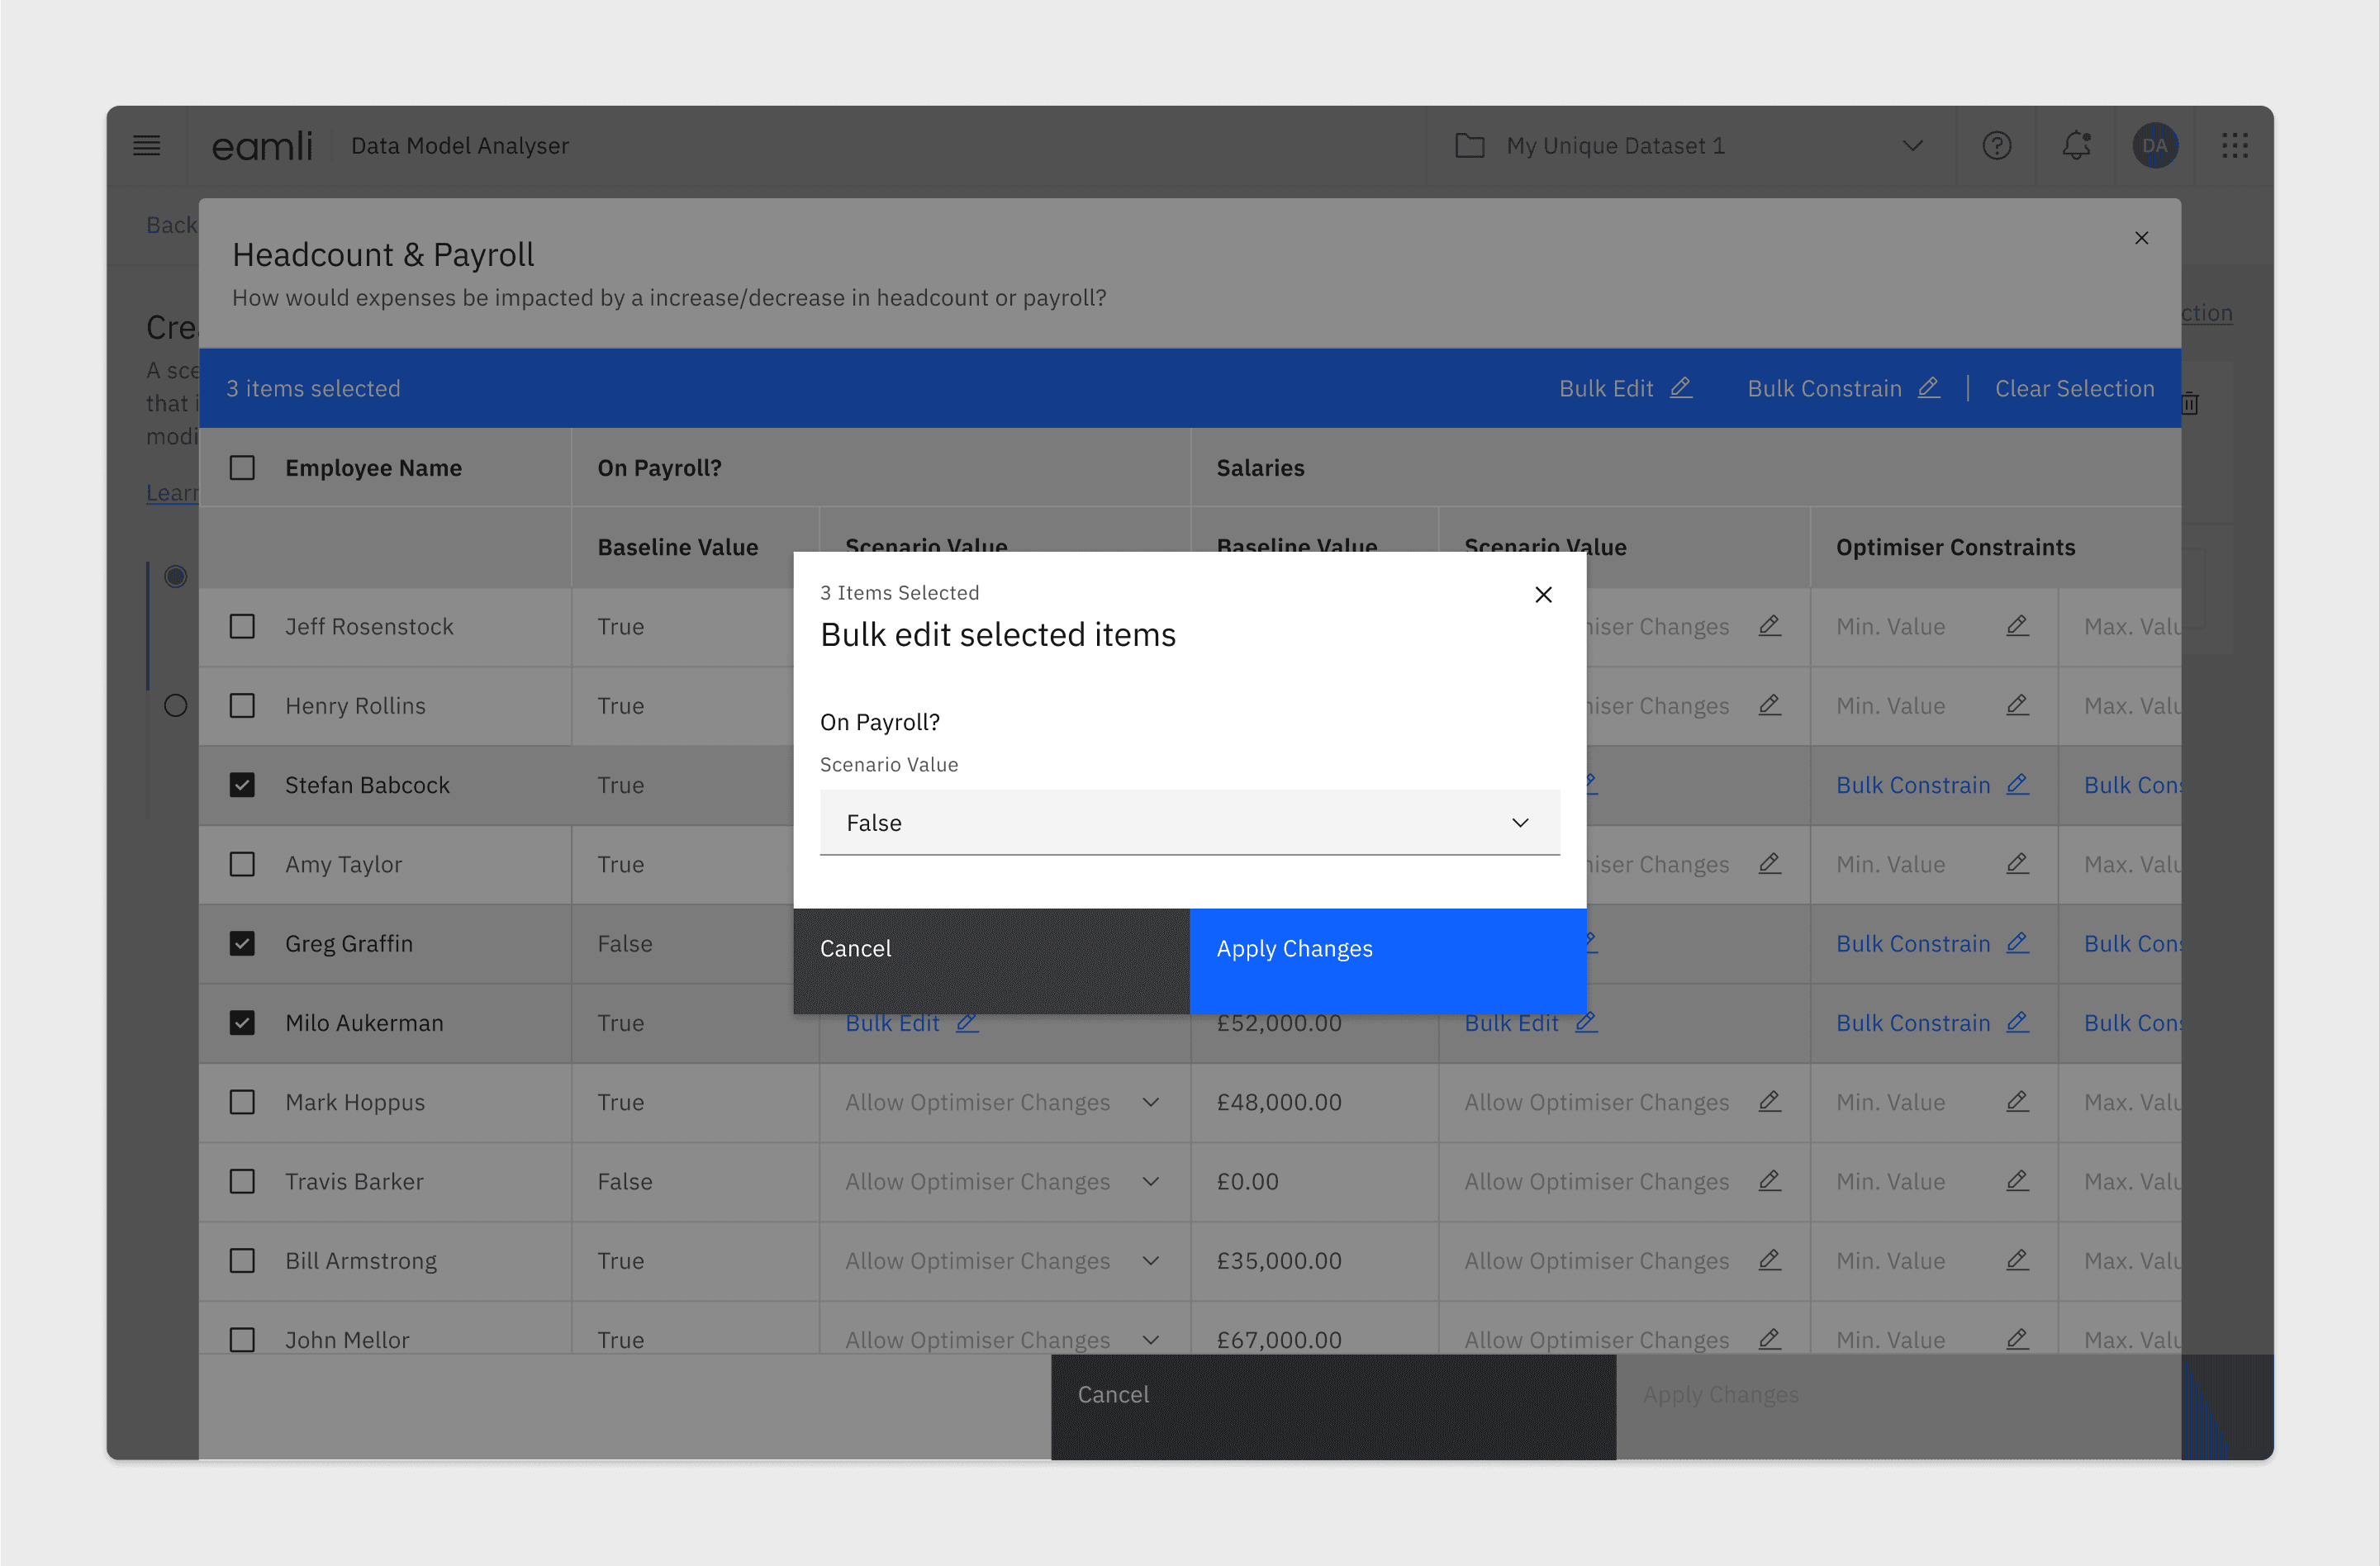Open the notifications bell
This screenshot has height=1566, width=2380.
(x=2076, y=146)
